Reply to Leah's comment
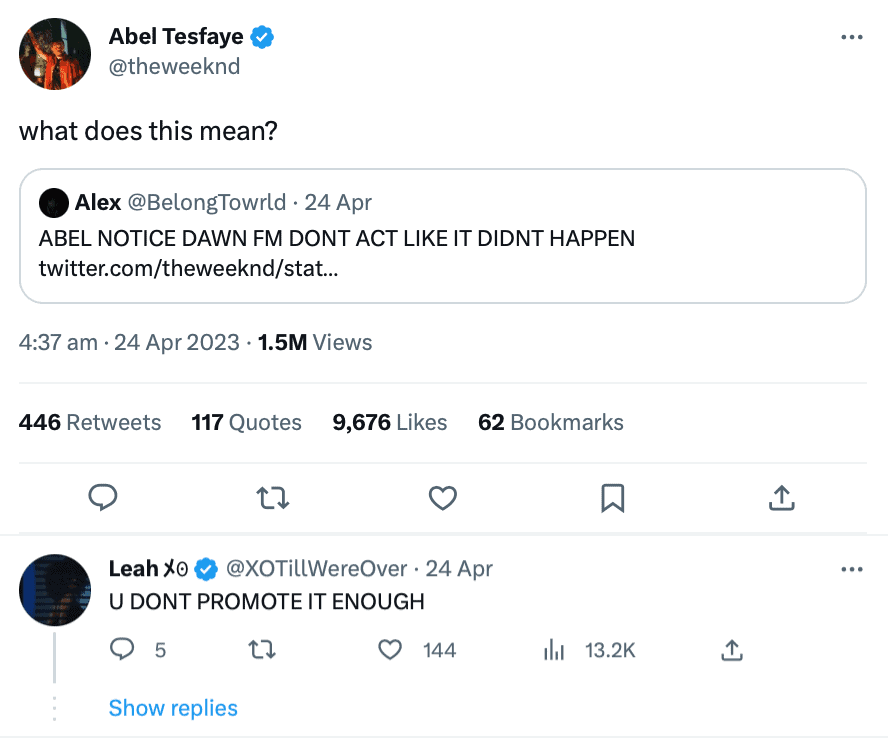888x738 pixels. (x=122, y=651)
